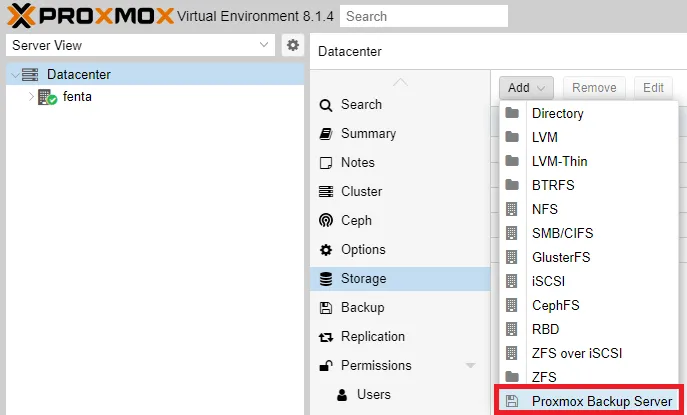Click the Proxmox Backup Server disk icon

point(512,401)
